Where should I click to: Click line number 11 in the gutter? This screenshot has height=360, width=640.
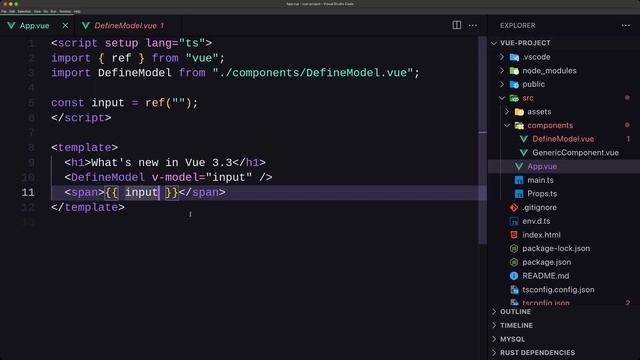pos(28,192)
